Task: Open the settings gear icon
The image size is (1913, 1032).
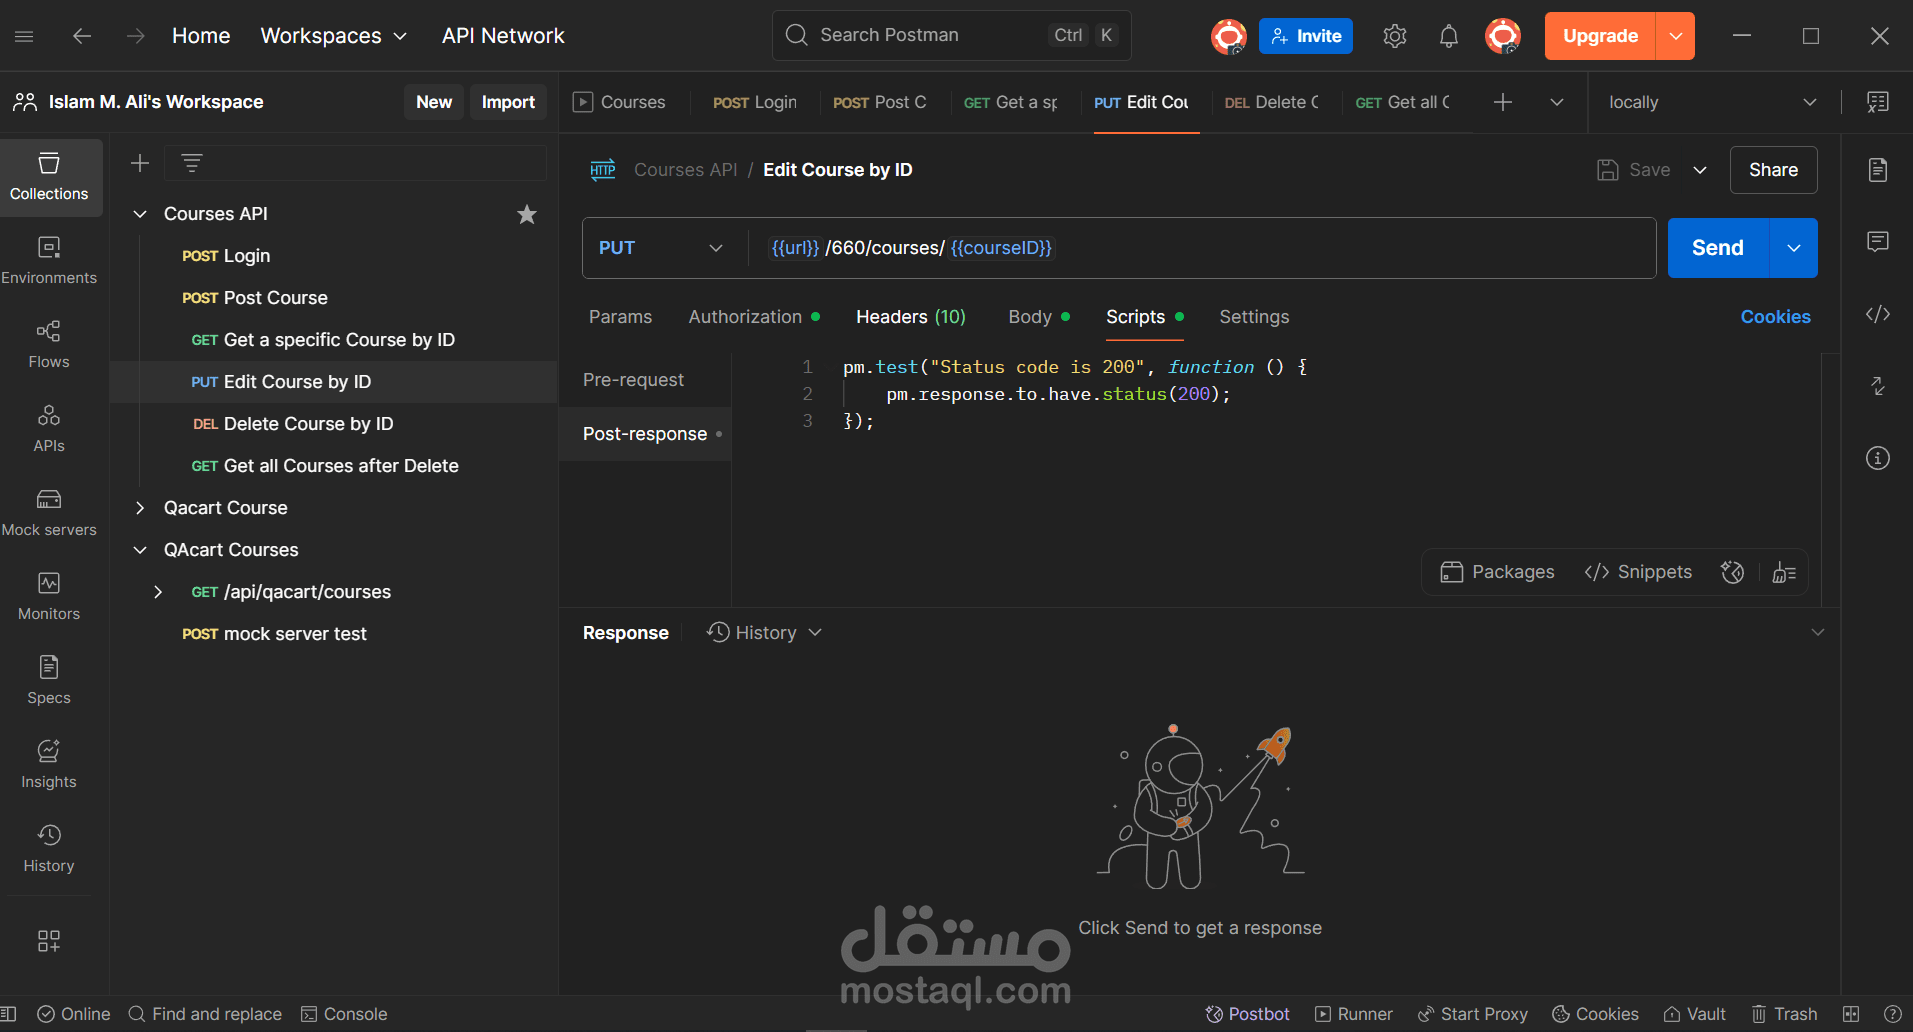Action: (1395, 36)
